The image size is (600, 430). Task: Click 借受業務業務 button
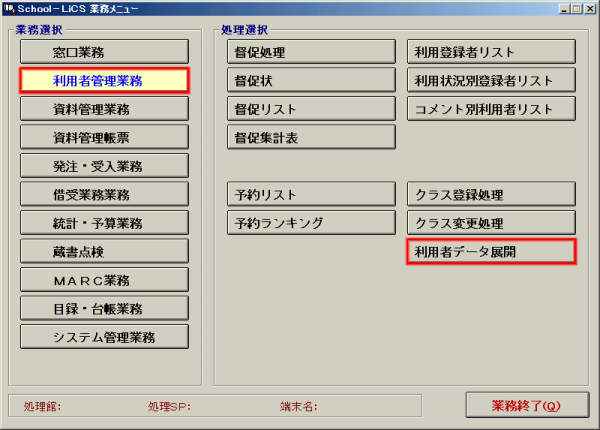(104, 194)
